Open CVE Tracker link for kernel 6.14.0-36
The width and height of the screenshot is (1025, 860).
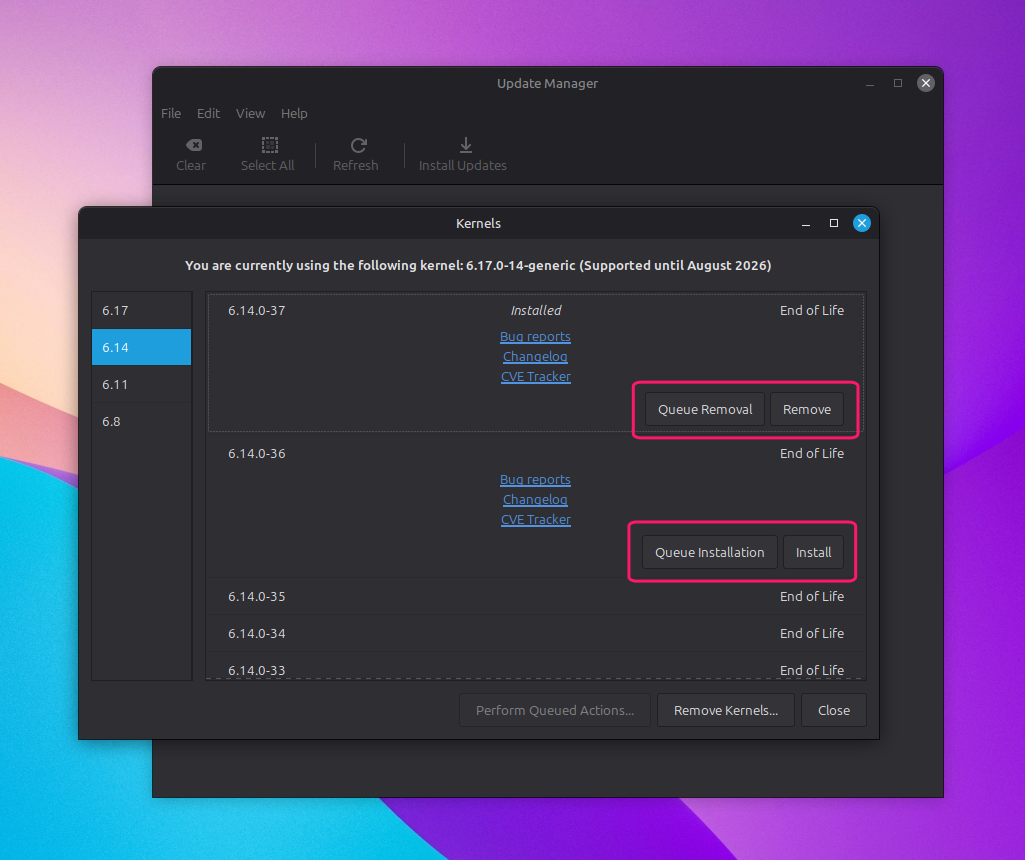[535, 520]
